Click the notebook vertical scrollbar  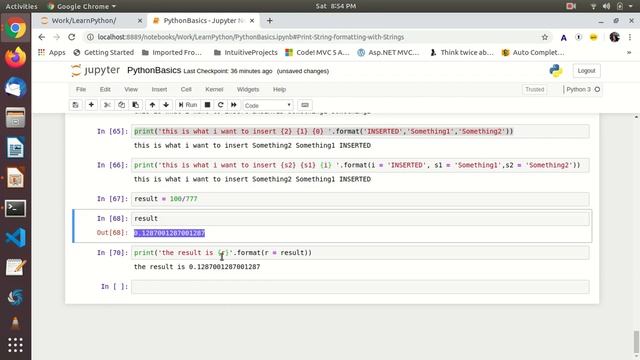(636, 341)
